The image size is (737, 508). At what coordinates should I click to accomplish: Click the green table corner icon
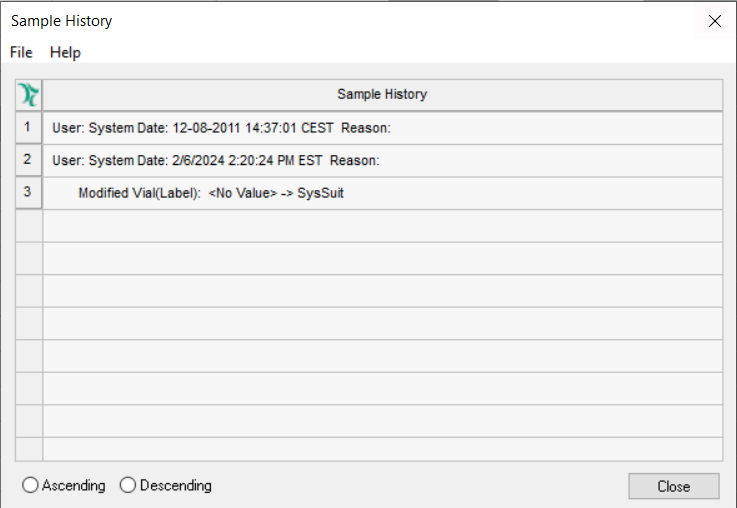(x=29, y=95)
